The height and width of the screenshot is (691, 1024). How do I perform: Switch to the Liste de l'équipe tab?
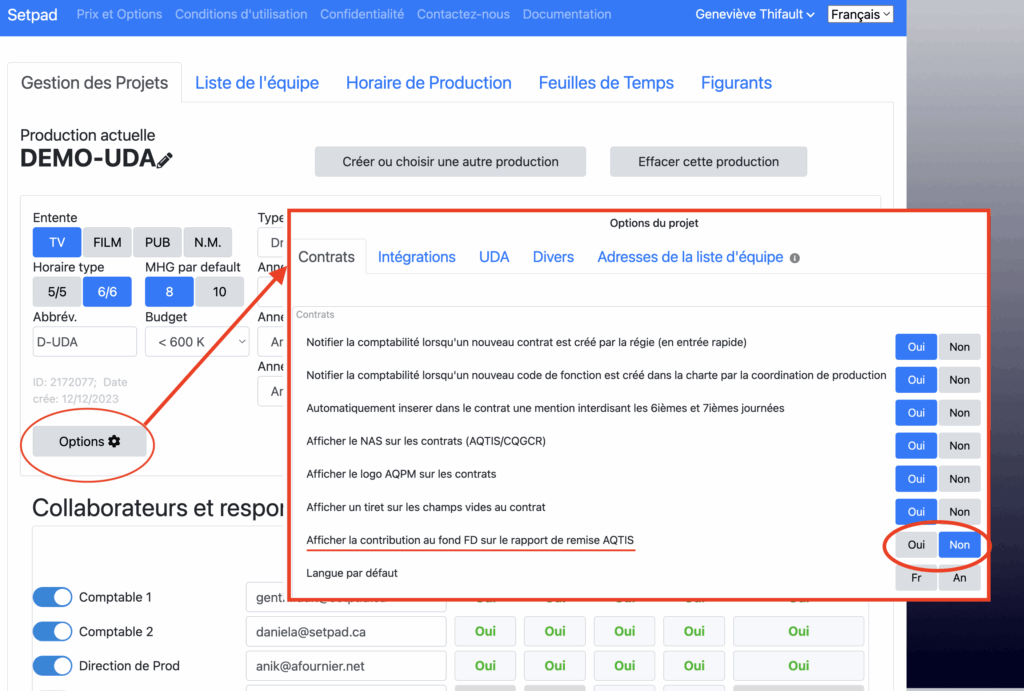click(x=257, y=83)
